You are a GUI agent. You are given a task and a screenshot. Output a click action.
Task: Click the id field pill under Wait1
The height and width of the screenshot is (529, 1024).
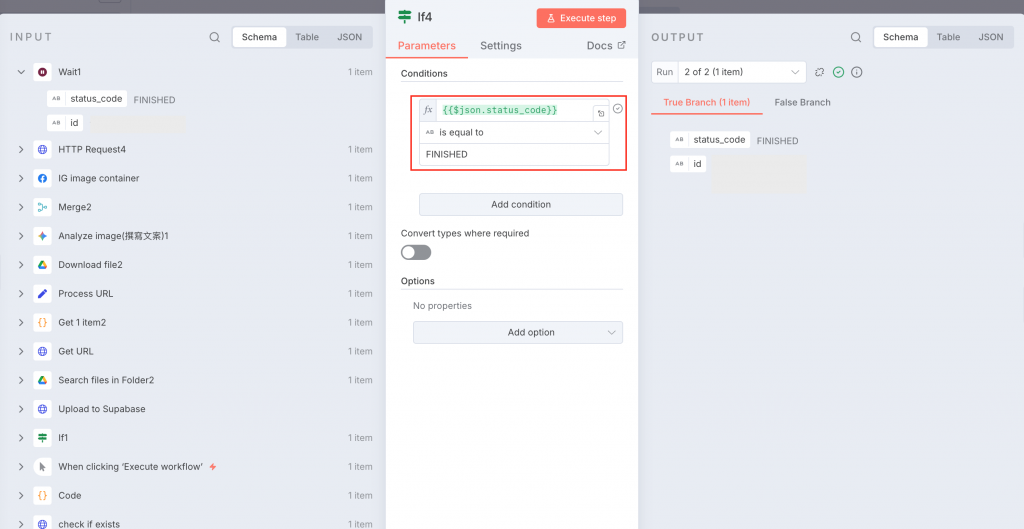[65, 123]
